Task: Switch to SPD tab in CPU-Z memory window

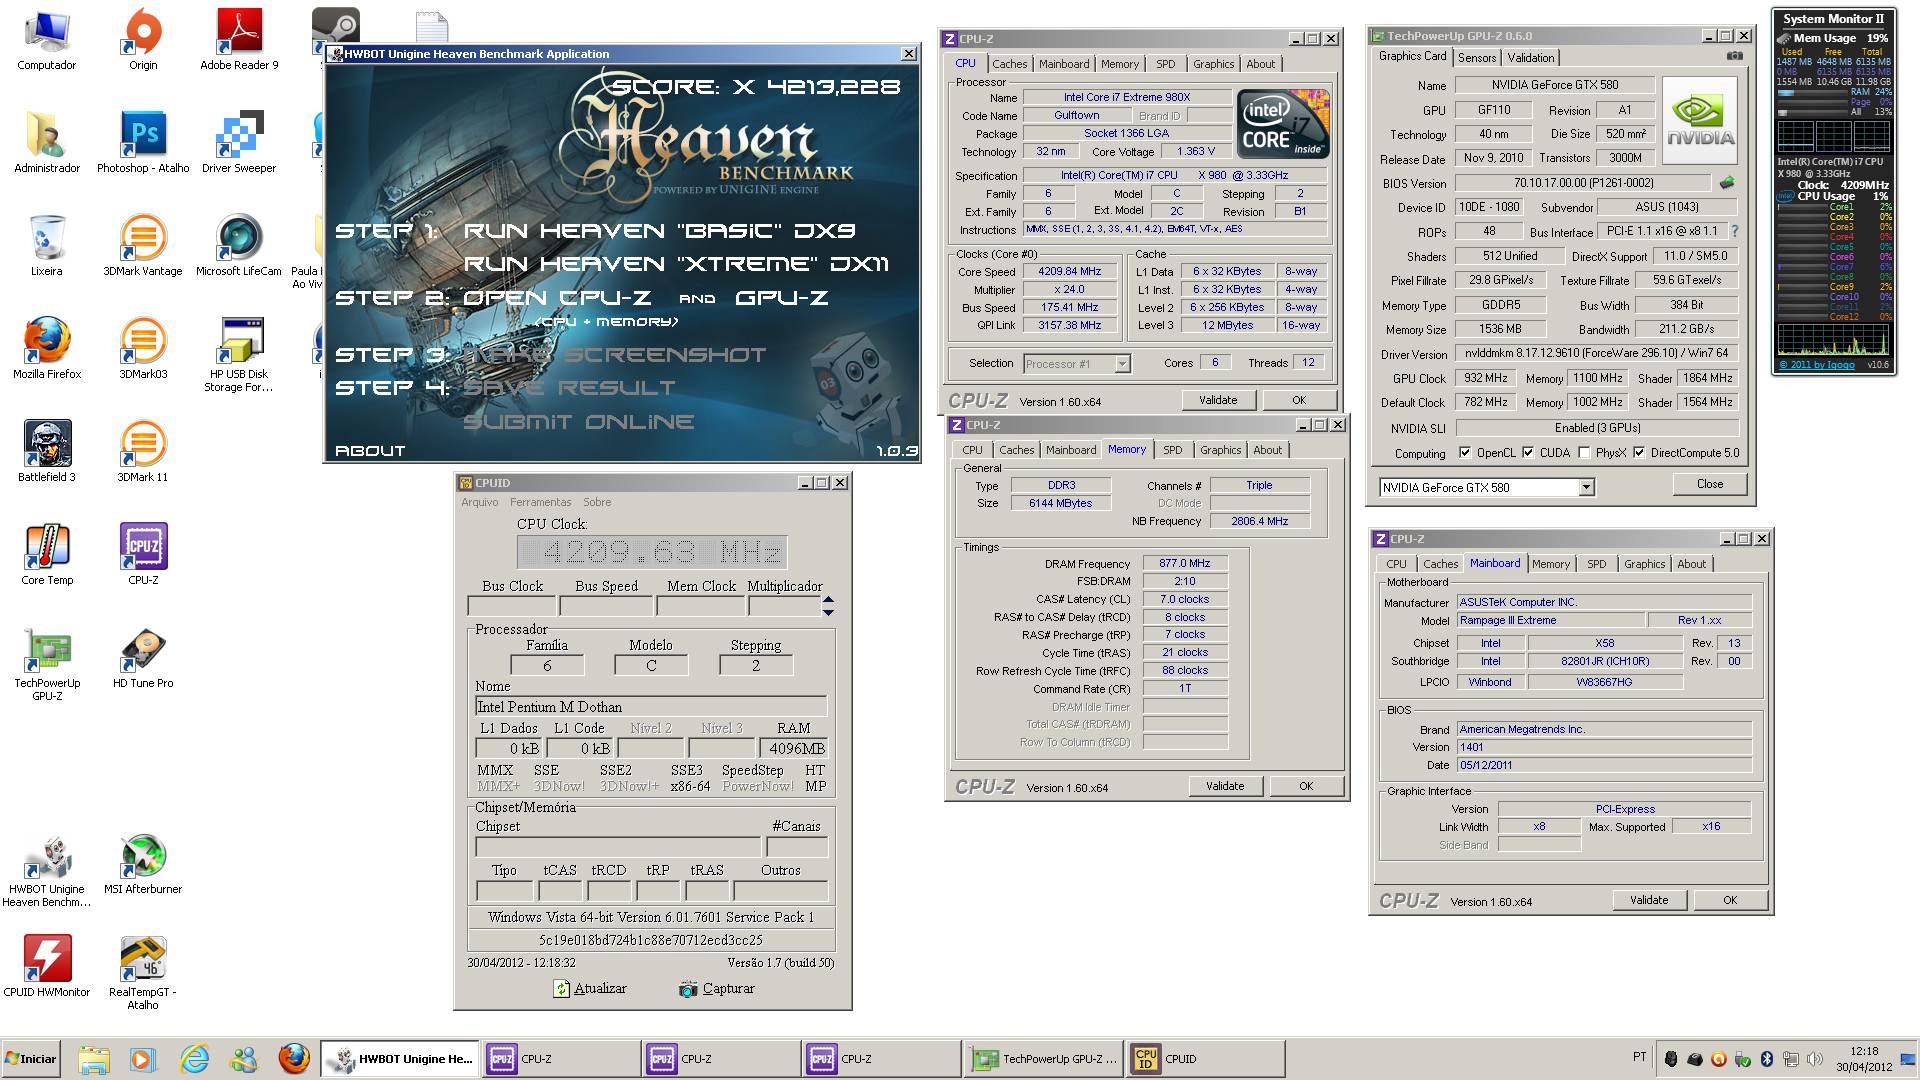Action: 1172,450
